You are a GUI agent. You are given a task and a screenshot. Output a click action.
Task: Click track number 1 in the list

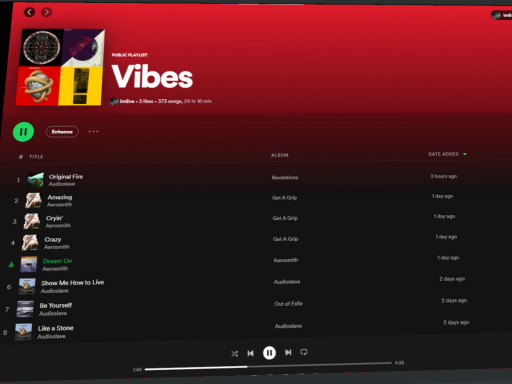(18, 180)
